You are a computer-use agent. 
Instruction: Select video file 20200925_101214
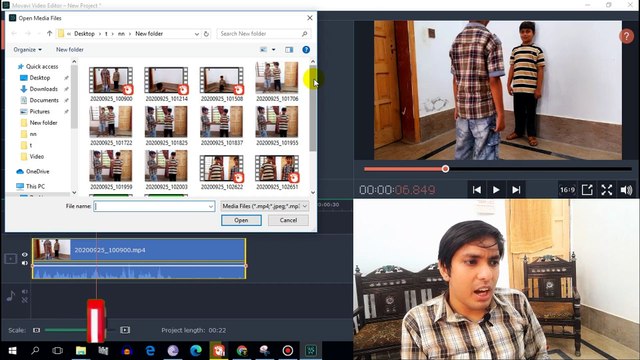(x=167, y=84)
